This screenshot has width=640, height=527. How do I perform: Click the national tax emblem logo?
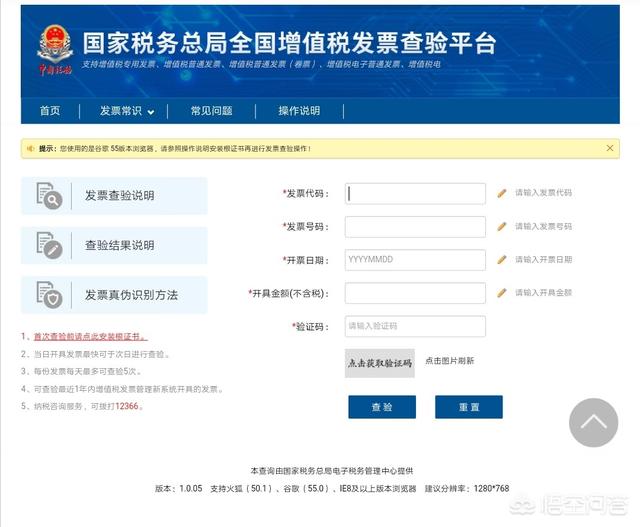coord(55,50)
